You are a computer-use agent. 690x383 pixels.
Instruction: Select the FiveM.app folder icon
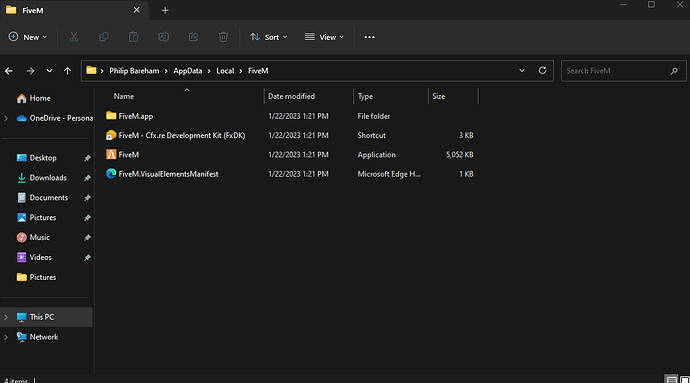click(111, 116)
